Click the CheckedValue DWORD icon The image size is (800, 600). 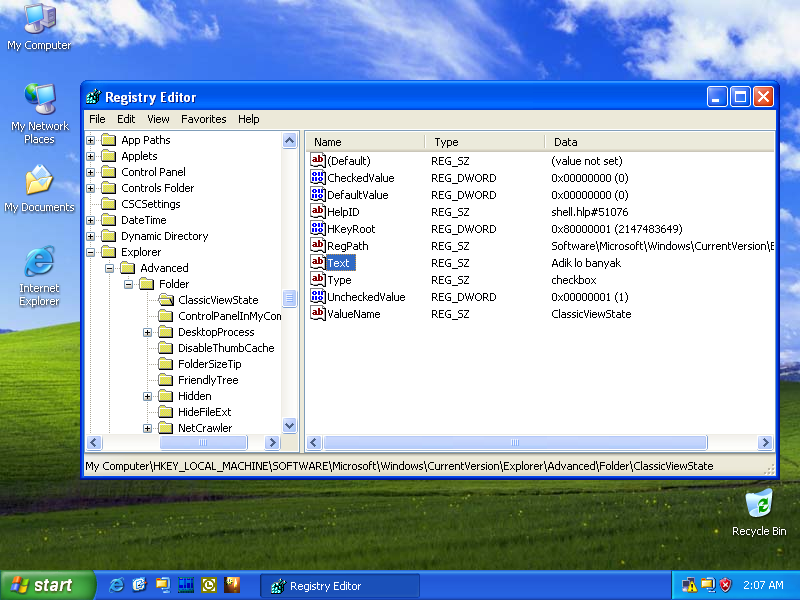pos(317,178)
